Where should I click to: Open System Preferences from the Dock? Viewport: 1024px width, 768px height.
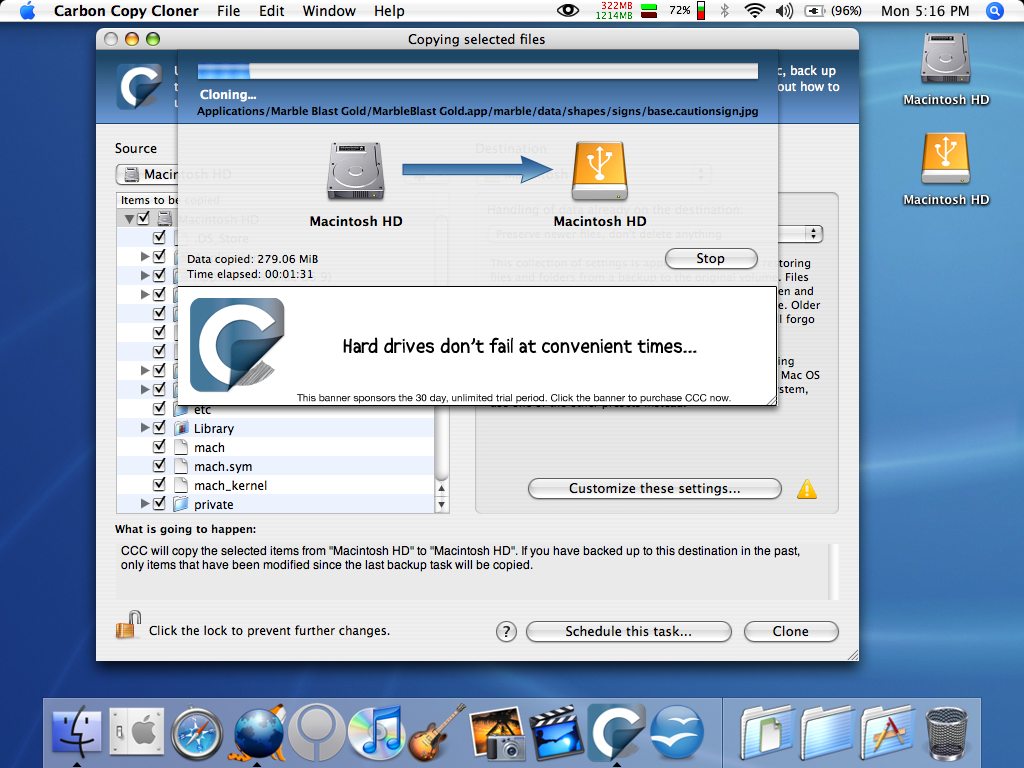pos(136,733)
